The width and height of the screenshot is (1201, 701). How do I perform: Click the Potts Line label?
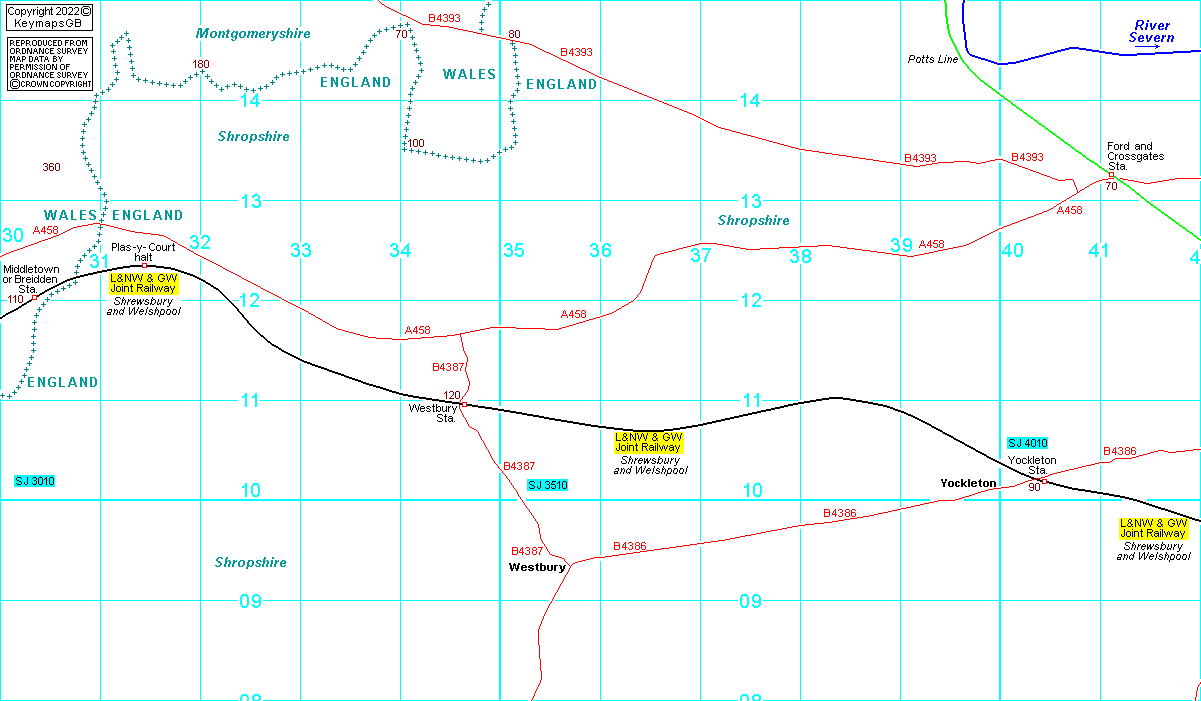pyautogui.click(x=933, y=59)
